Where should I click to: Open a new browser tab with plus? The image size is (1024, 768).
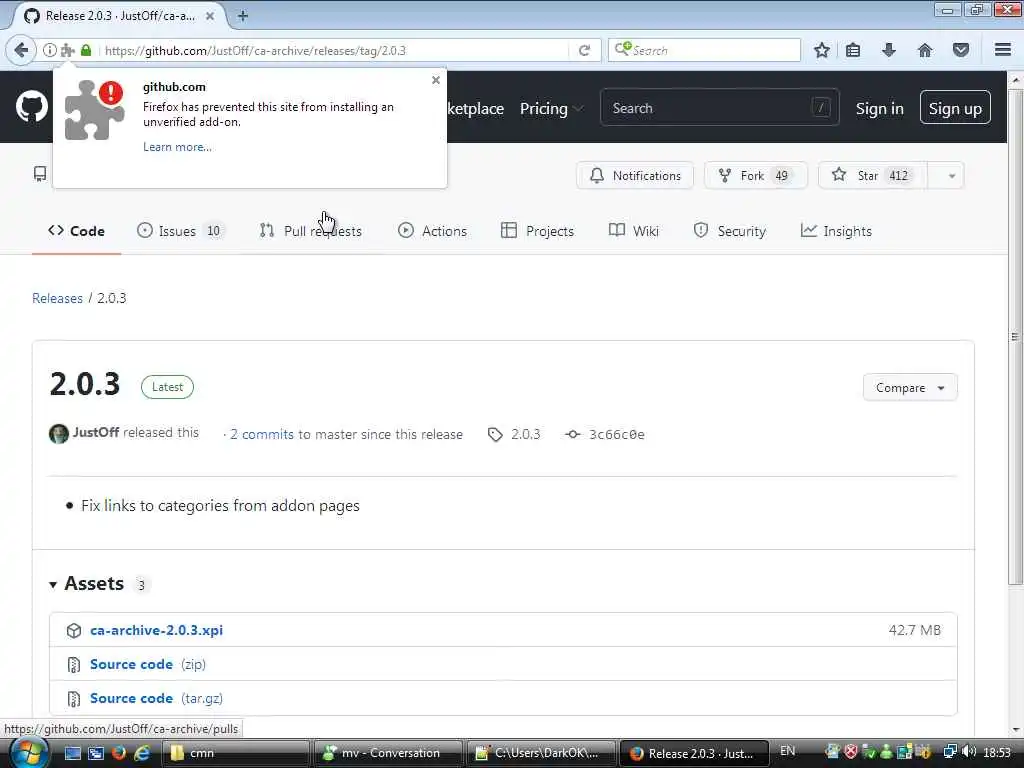point(242,16)
